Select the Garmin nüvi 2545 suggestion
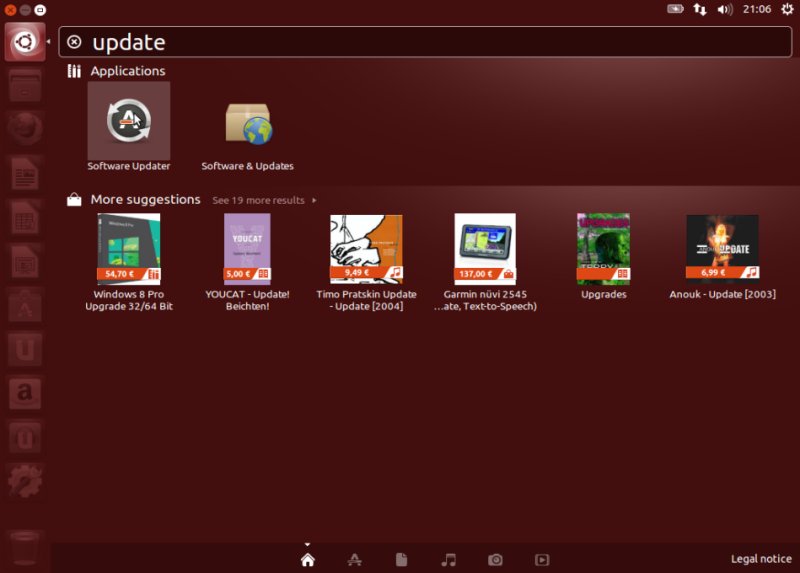The width and height of the screenshot is (800, 573). click(485, 262)
